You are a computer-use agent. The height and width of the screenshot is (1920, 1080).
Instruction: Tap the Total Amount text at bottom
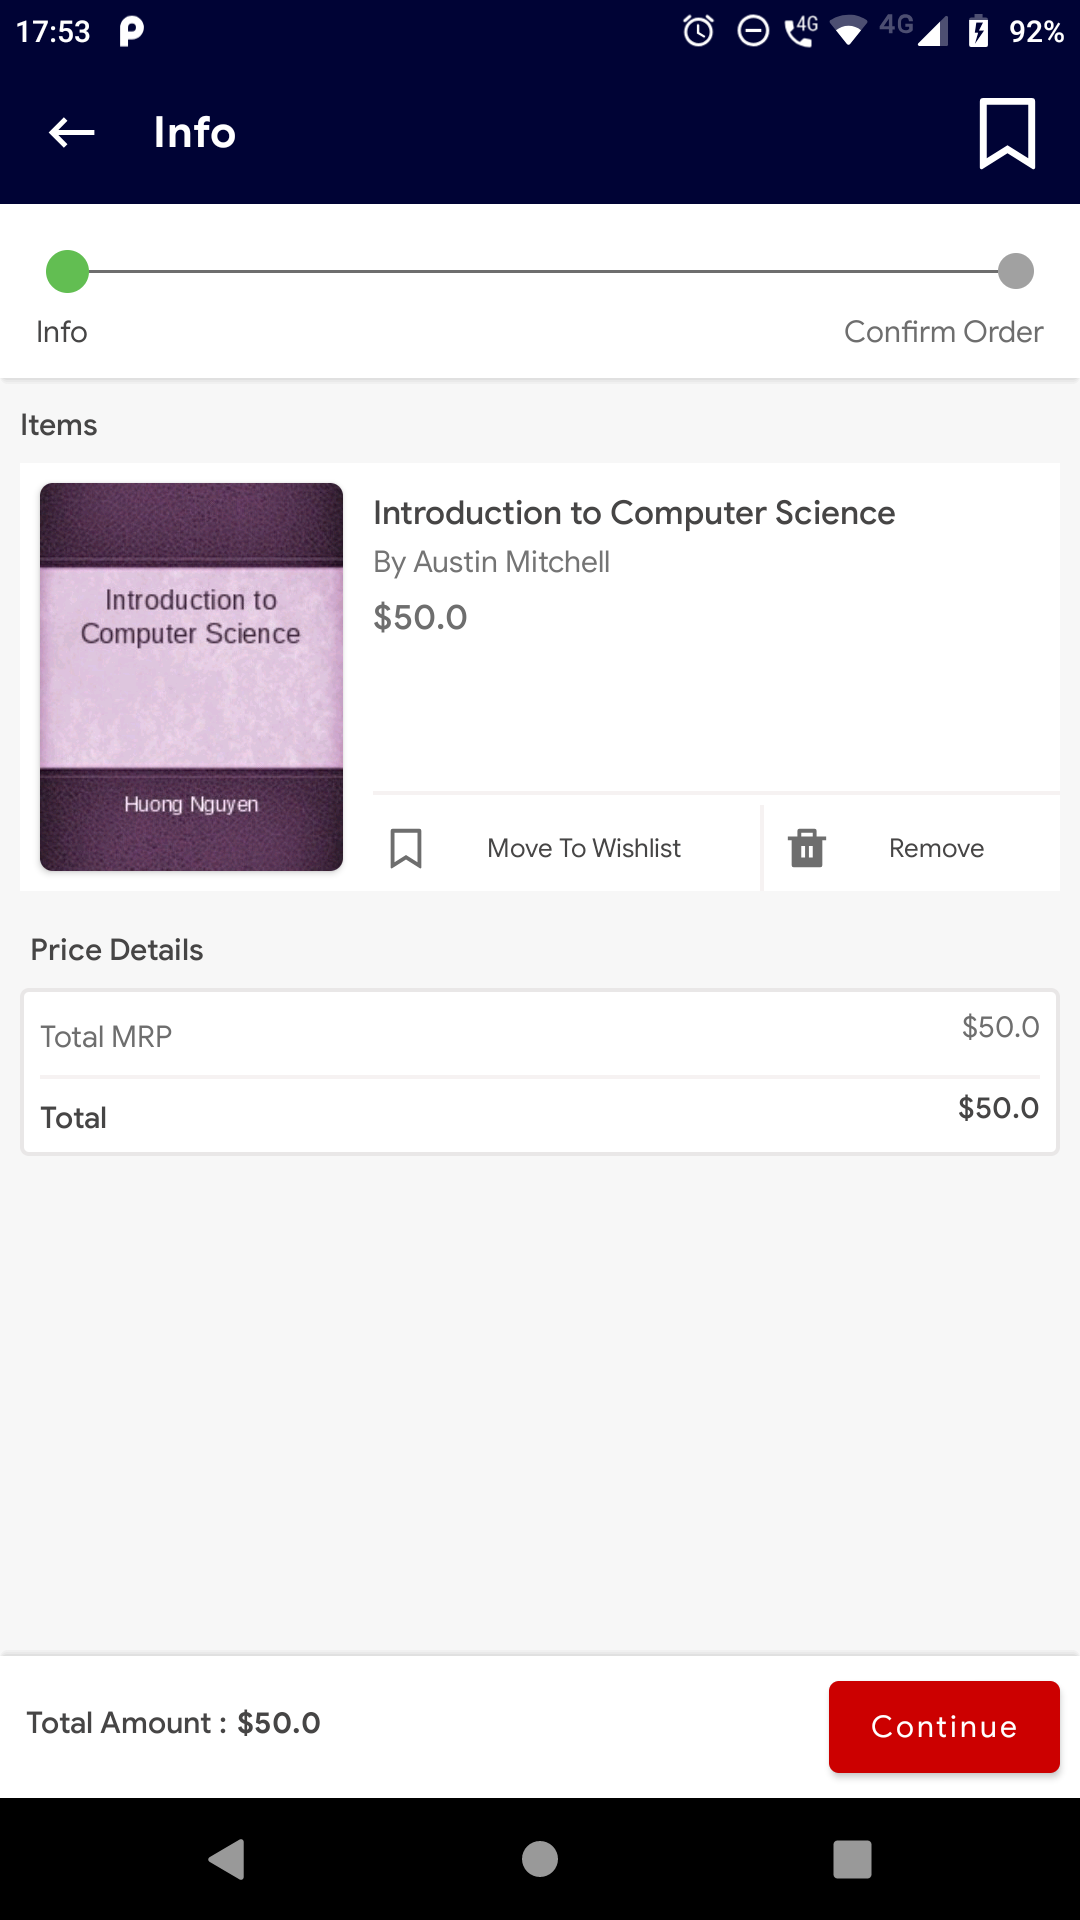(173, 1723)
